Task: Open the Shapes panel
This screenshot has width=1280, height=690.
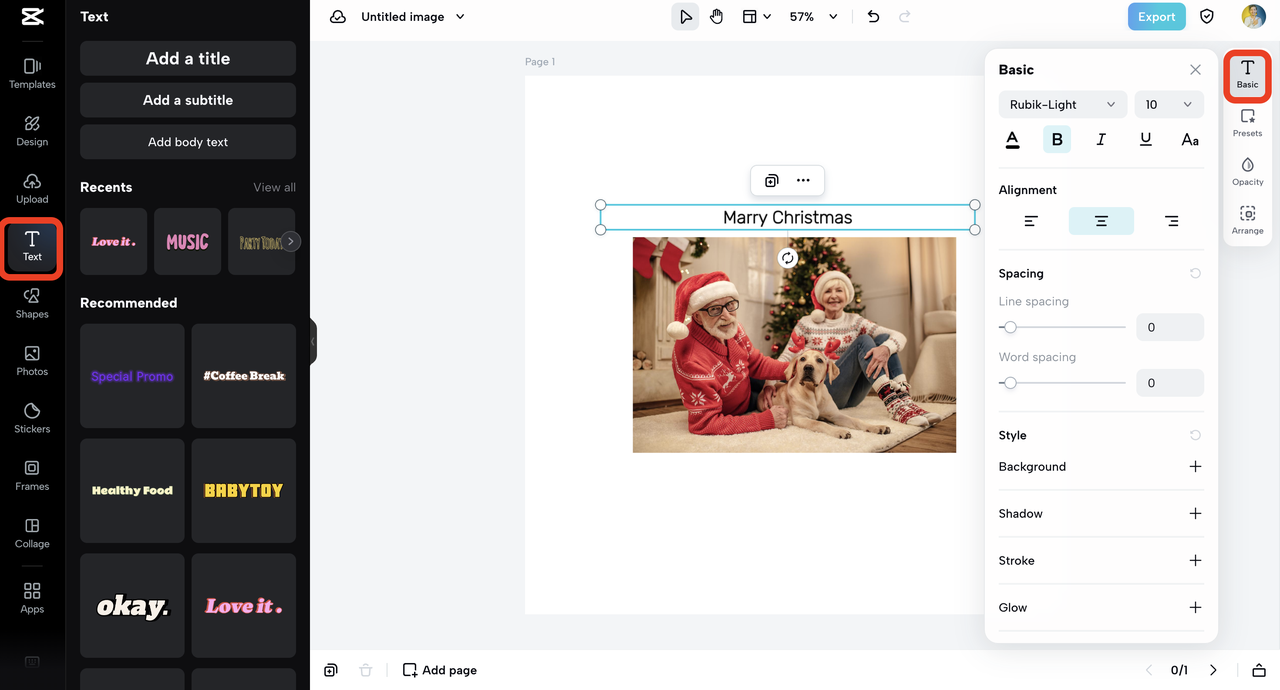Action: [32, 303]
